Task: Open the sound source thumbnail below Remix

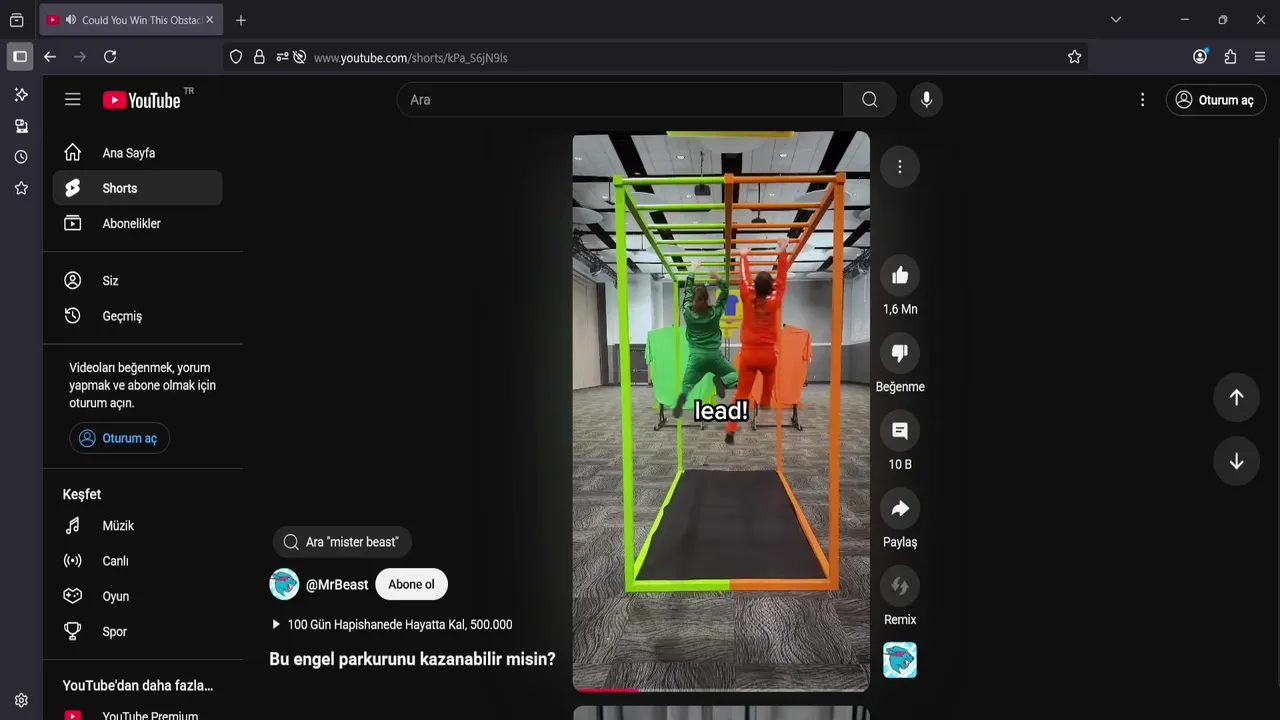Action: point(900,660)
